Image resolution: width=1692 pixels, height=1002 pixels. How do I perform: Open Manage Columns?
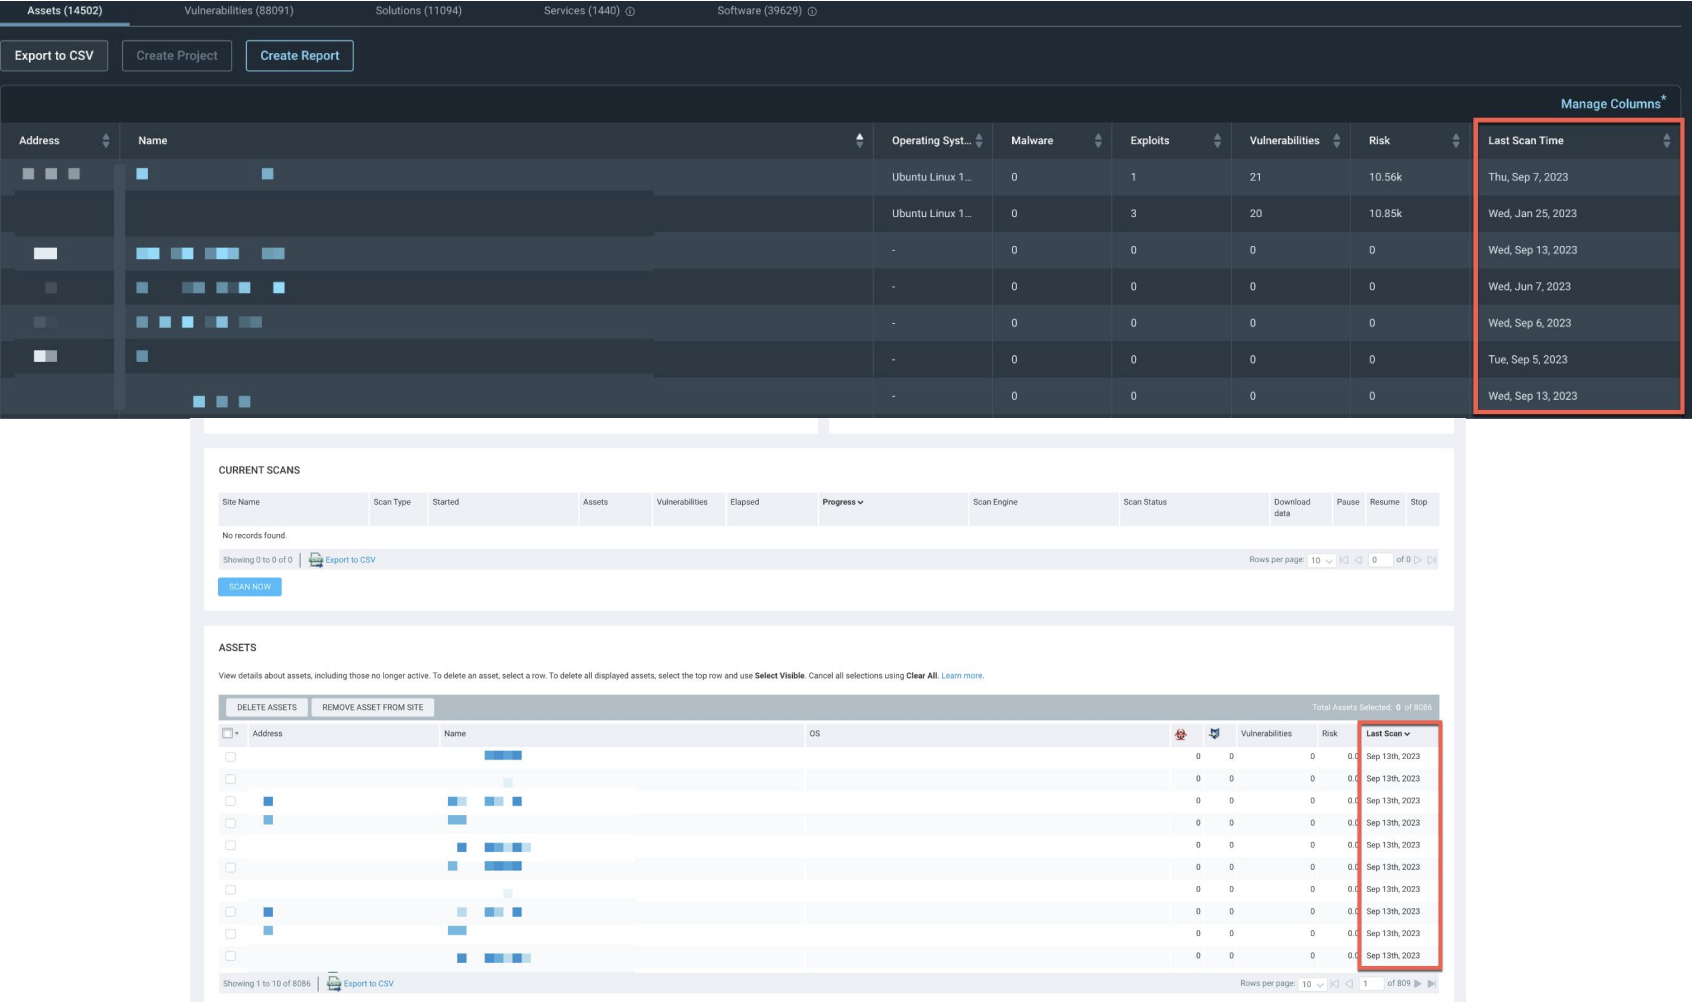[1610, 104]
